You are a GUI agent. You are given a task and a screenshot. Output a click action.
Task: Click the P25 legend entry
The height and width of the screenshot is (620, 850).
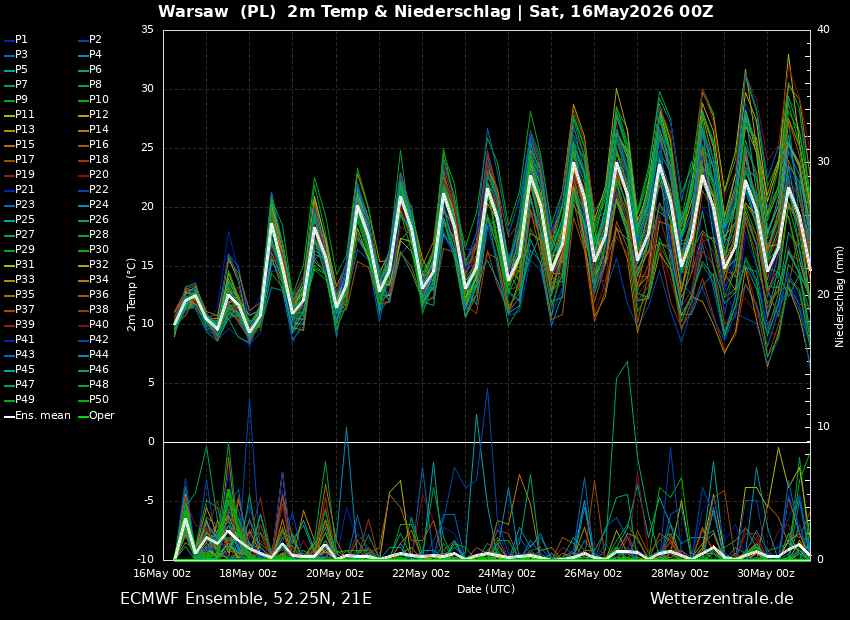(x=19, y=219)
